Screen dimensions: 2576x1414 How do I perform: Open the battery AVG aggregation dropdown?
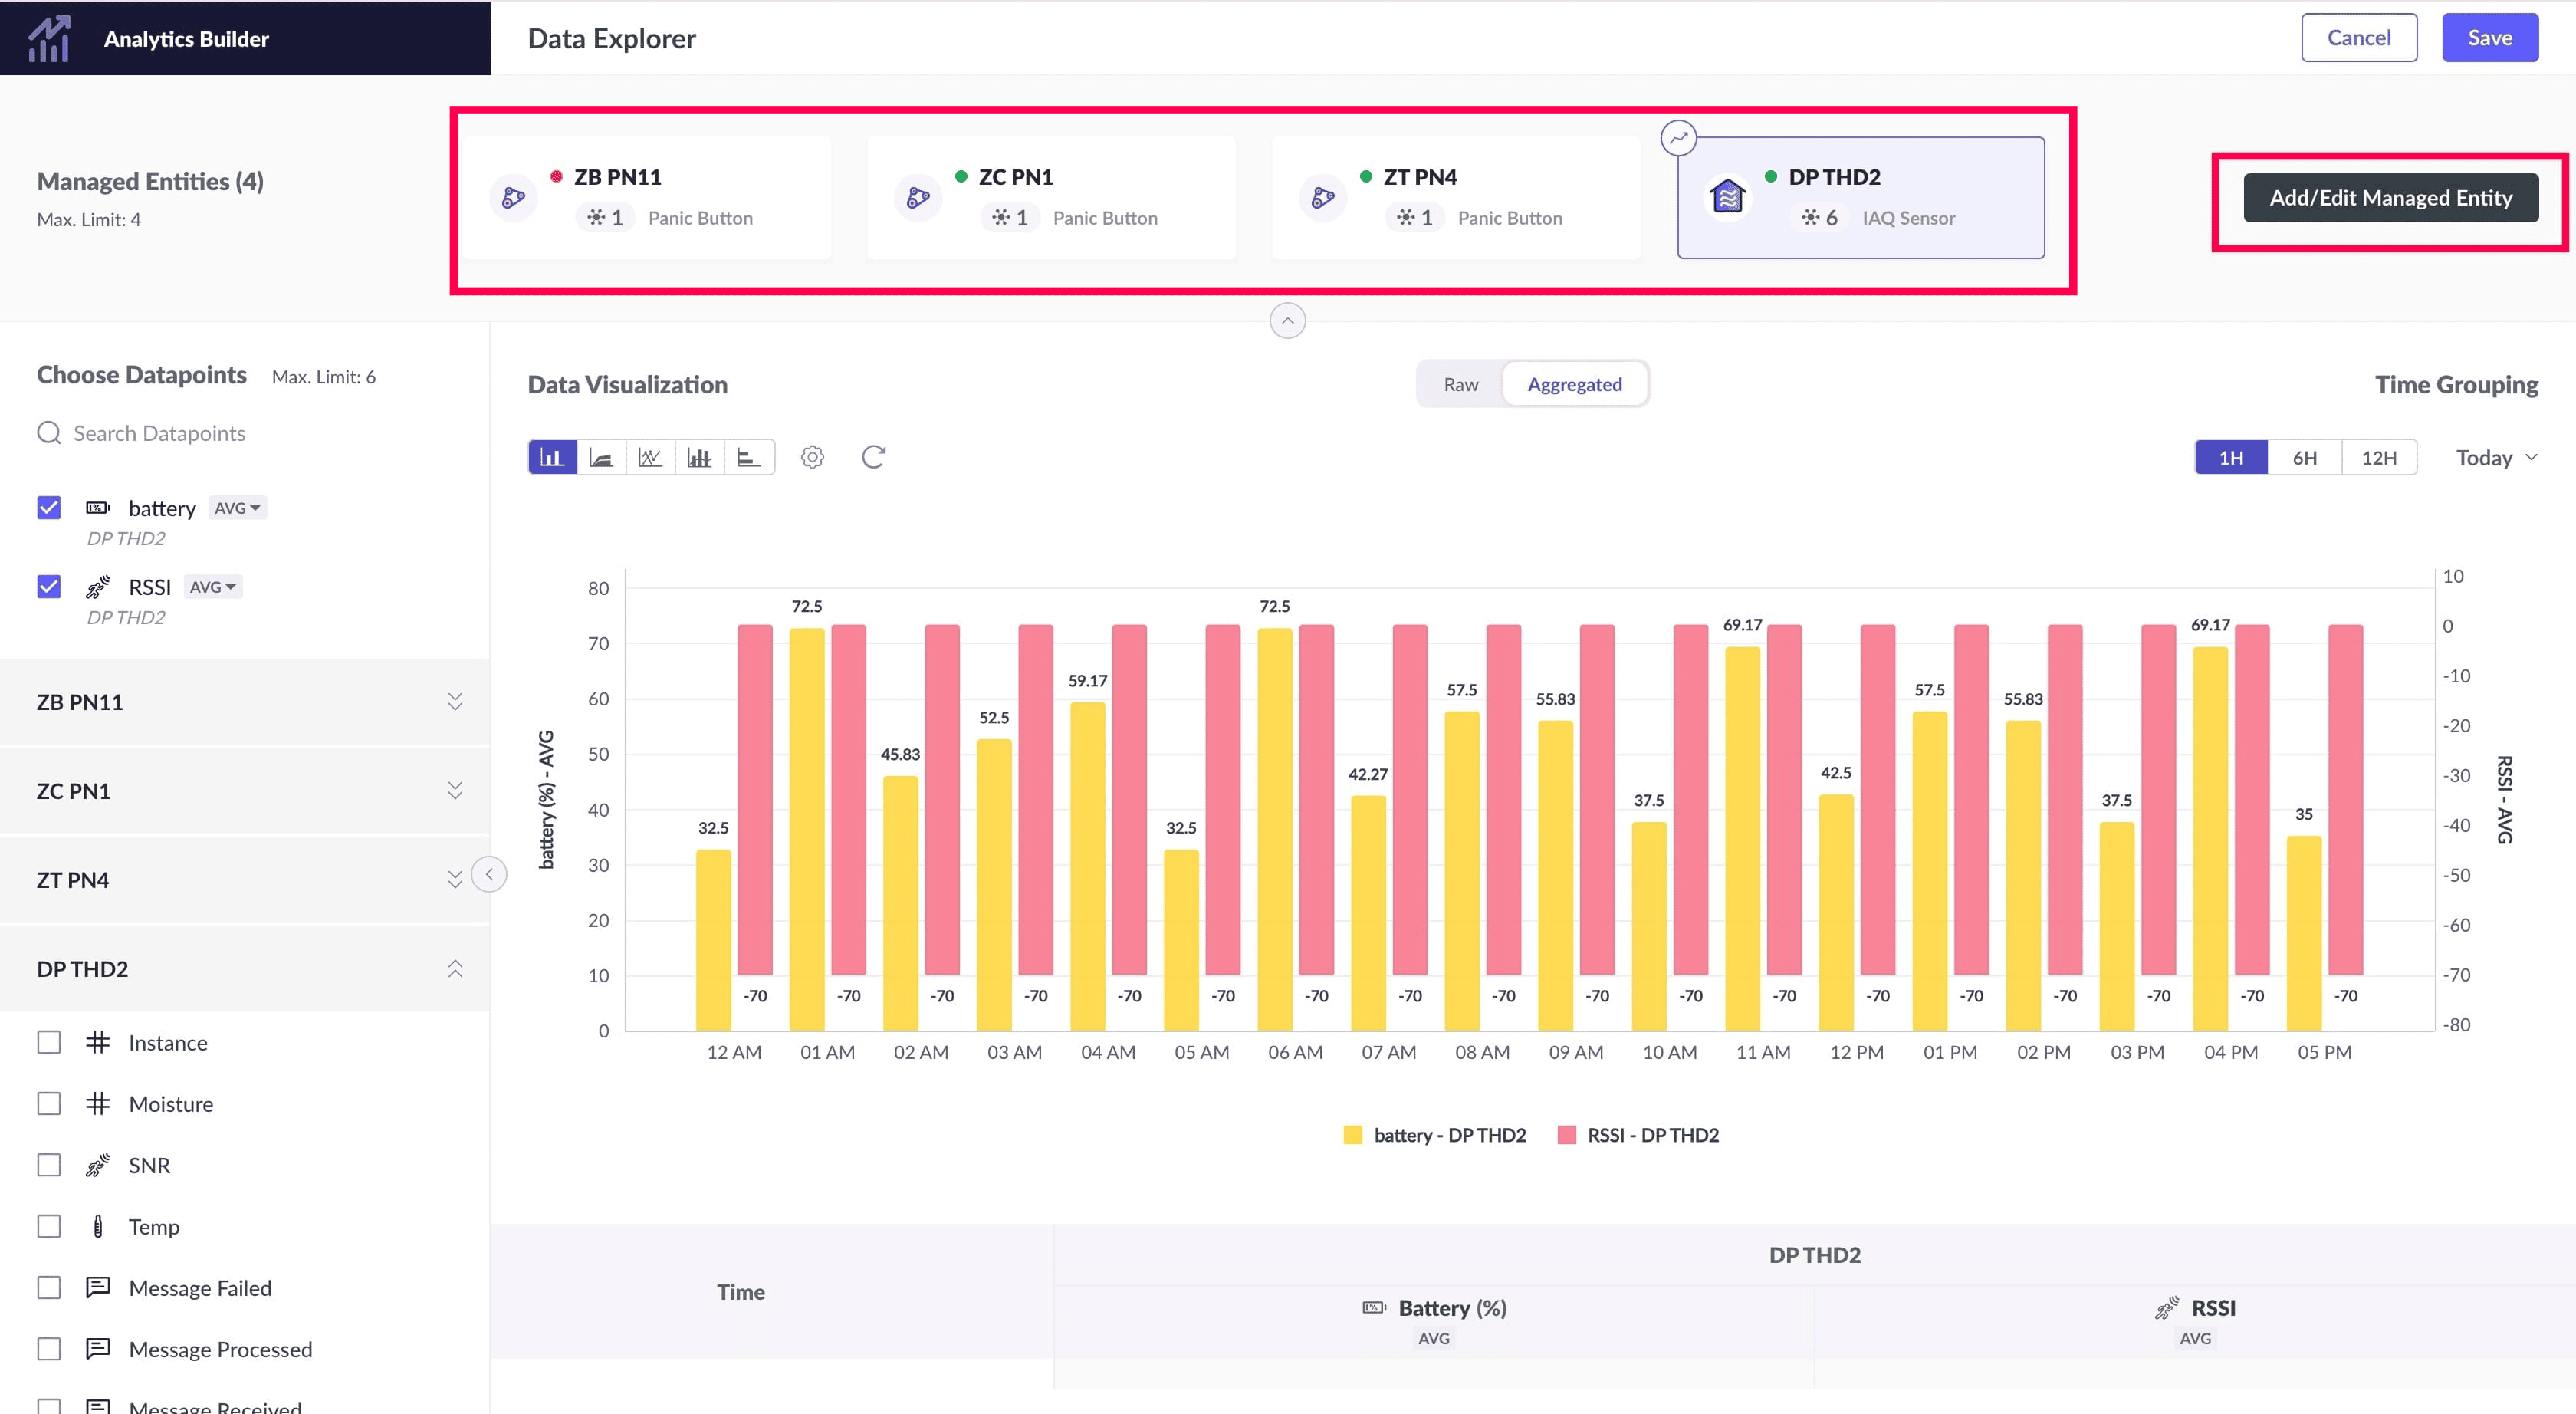click(238, 508)
